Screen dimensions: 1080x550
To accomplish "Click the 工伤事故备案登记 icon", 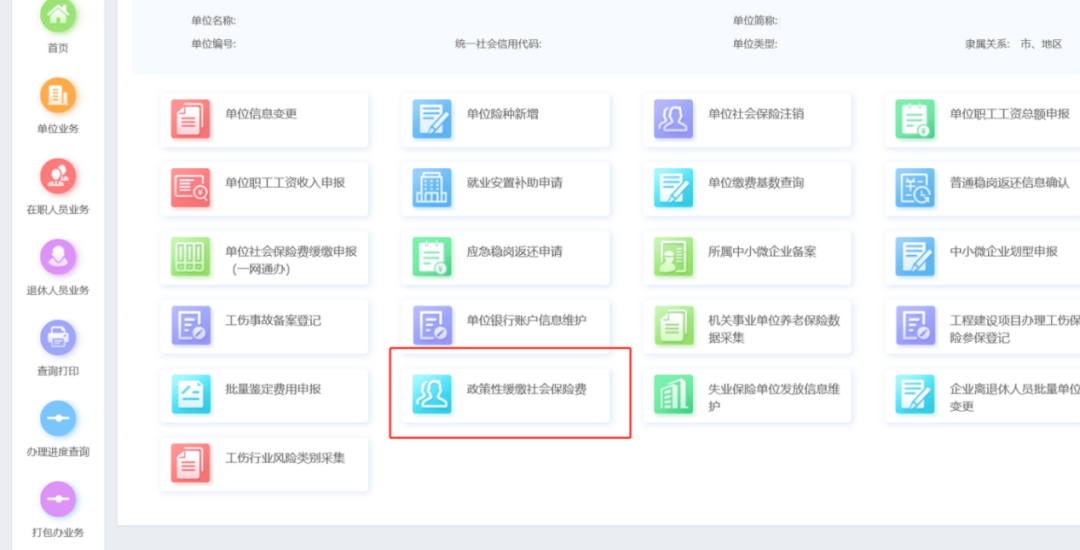I will pyautogui.click(x=191, y=326).
